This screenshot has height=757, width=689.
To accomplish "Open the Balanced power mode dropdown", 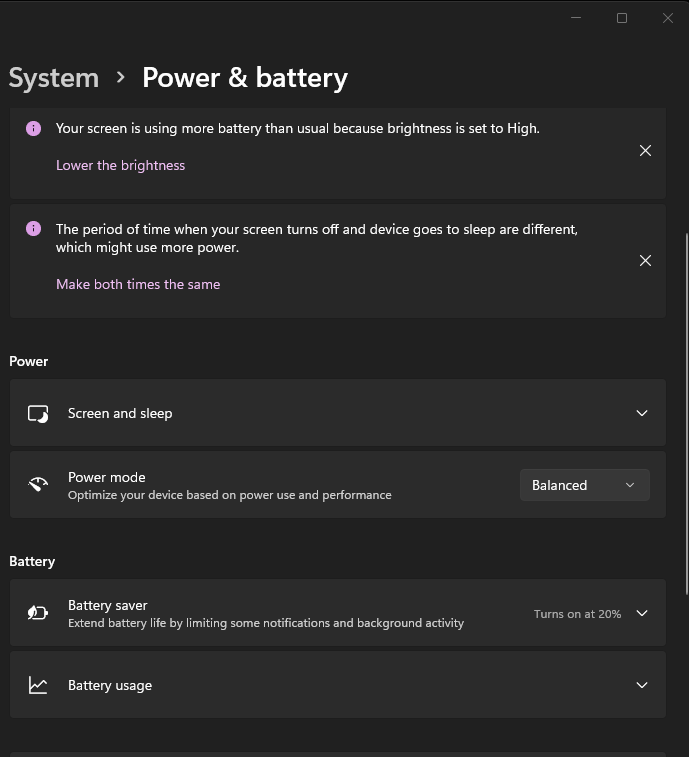I will coord(584,485).
